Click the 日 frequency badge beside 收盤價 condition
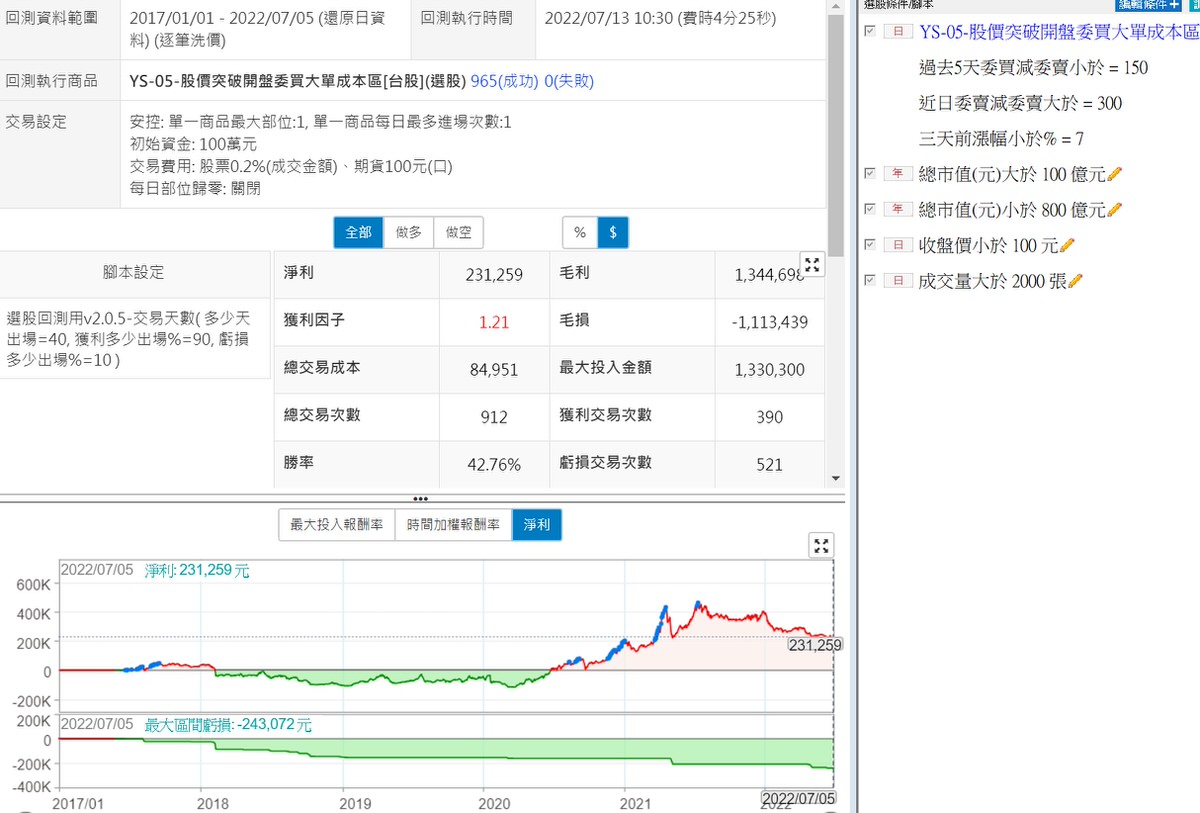Screen dimensions: 1200x813 897,245
